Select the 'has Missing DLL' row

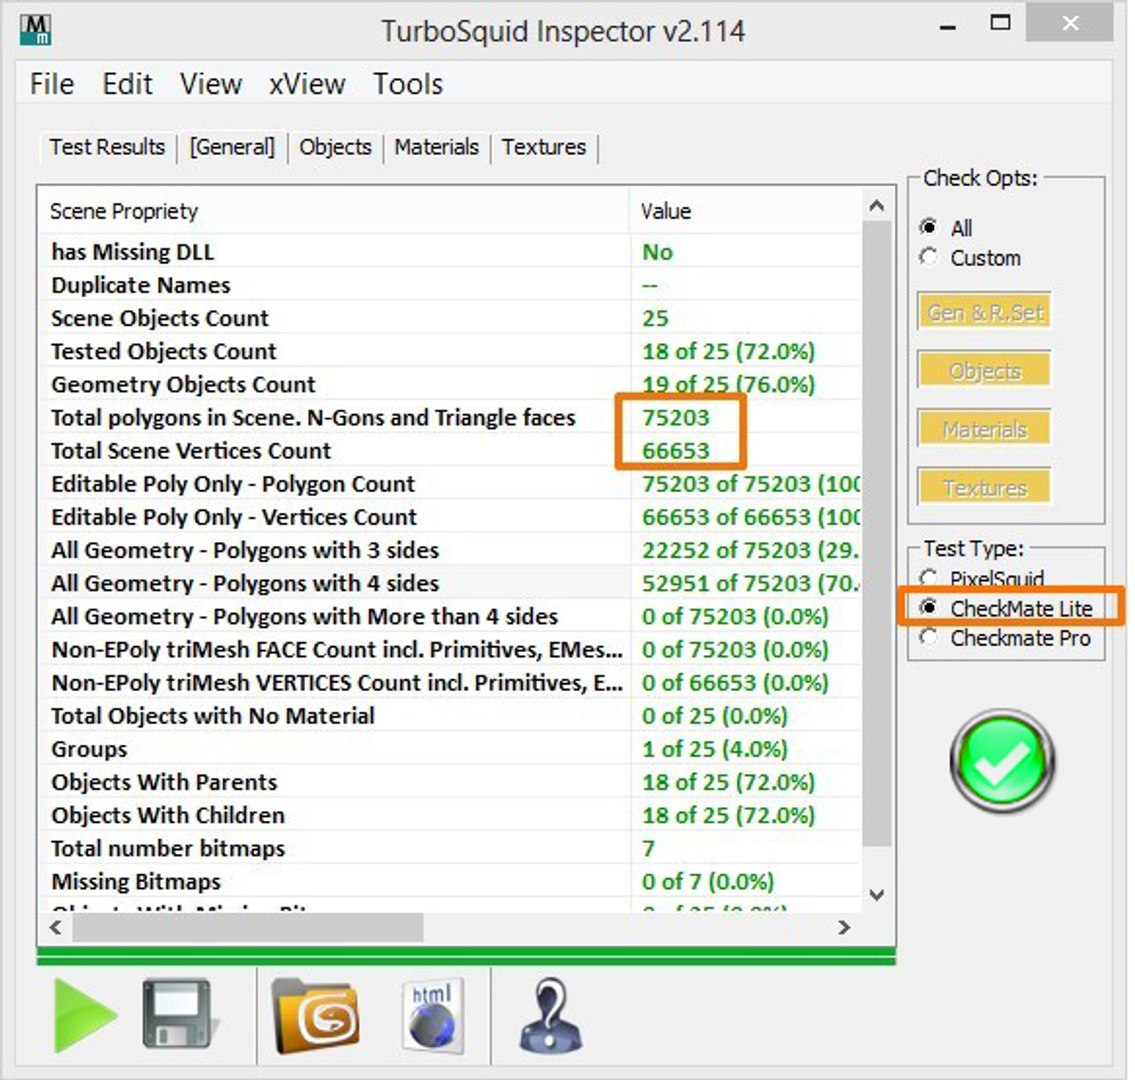450,252
